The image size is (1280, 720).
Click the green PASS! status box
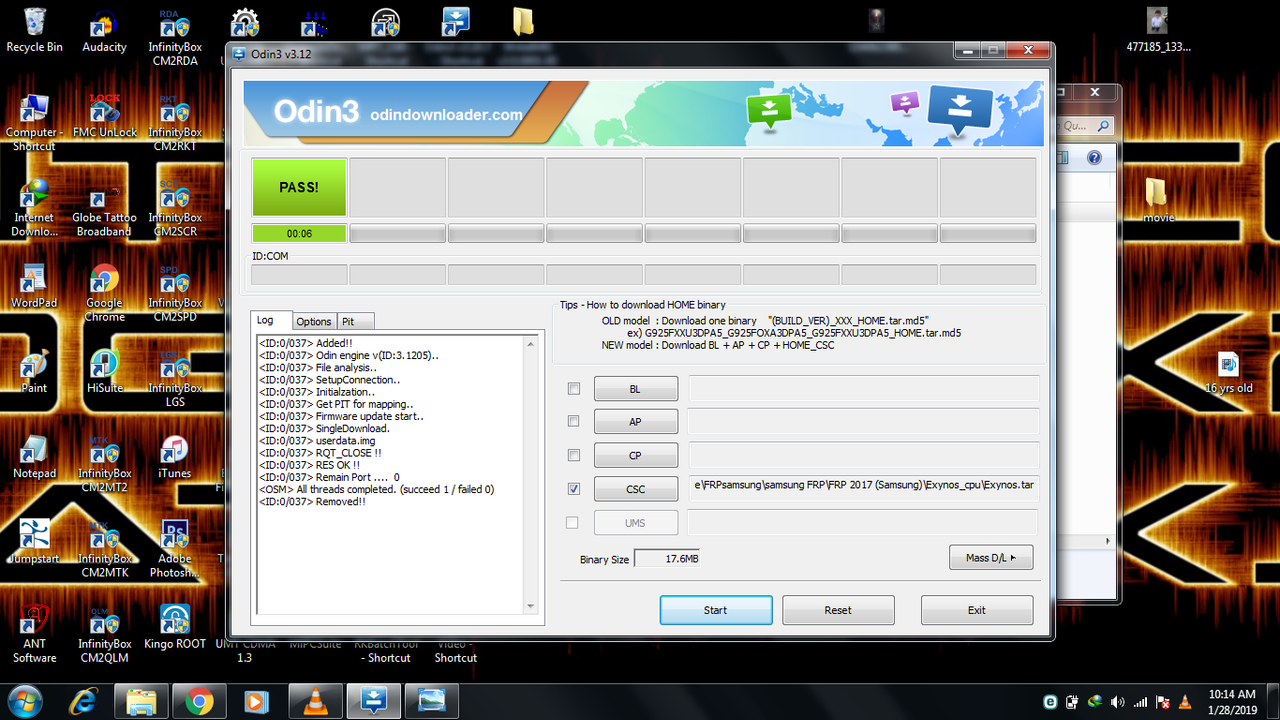coord(299,187)
